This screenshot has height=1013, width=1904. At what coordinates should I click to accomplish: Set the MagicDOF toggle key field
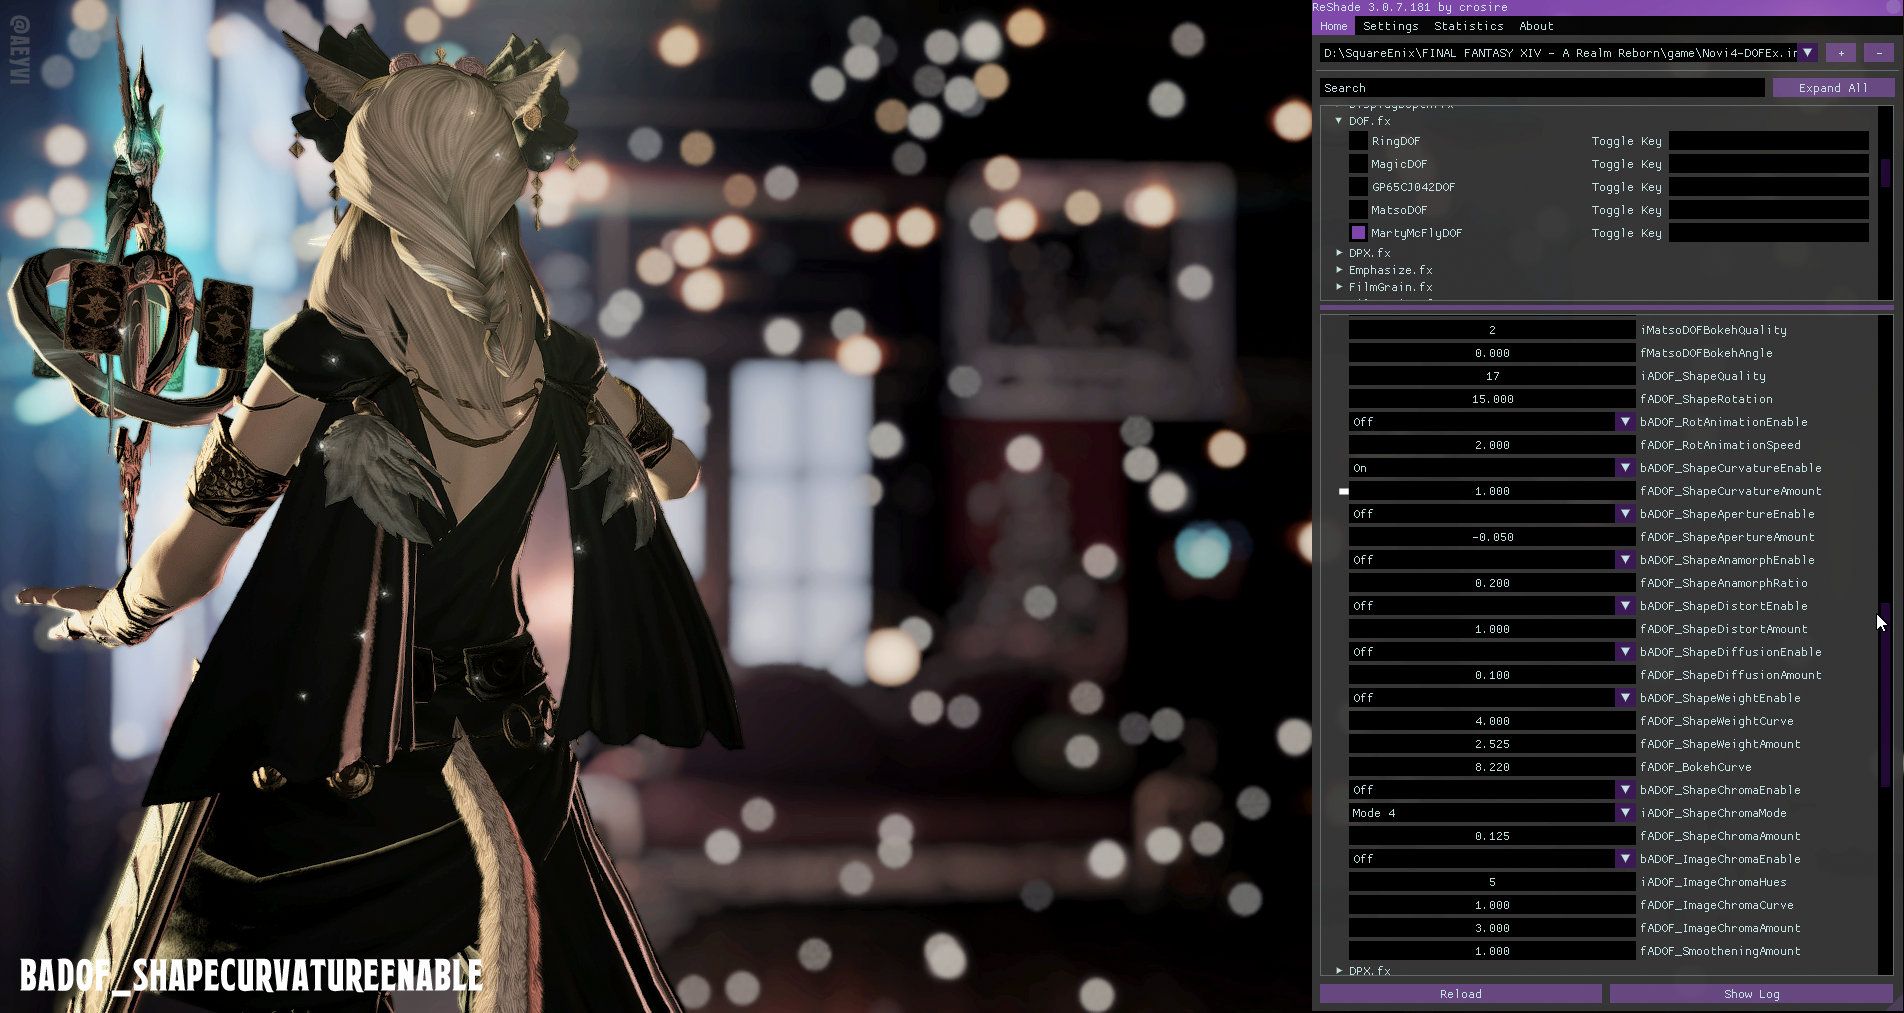click(1768, 164)
